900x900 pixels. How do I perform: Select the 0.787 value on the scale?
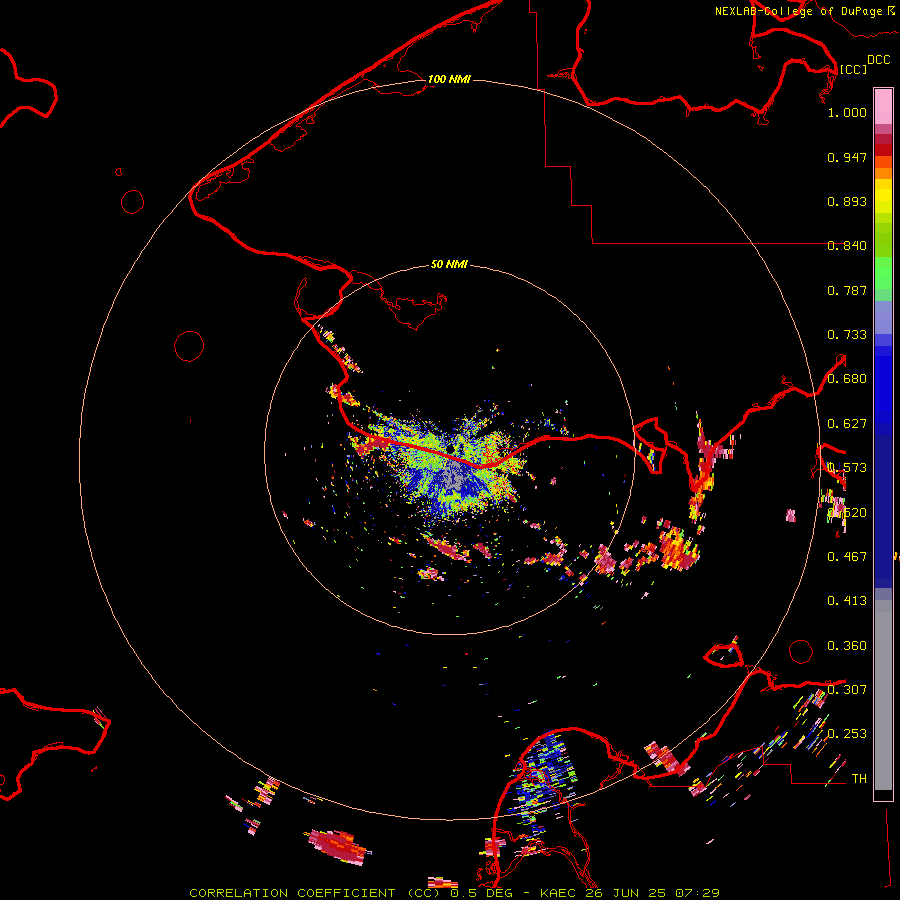(847, 290)
